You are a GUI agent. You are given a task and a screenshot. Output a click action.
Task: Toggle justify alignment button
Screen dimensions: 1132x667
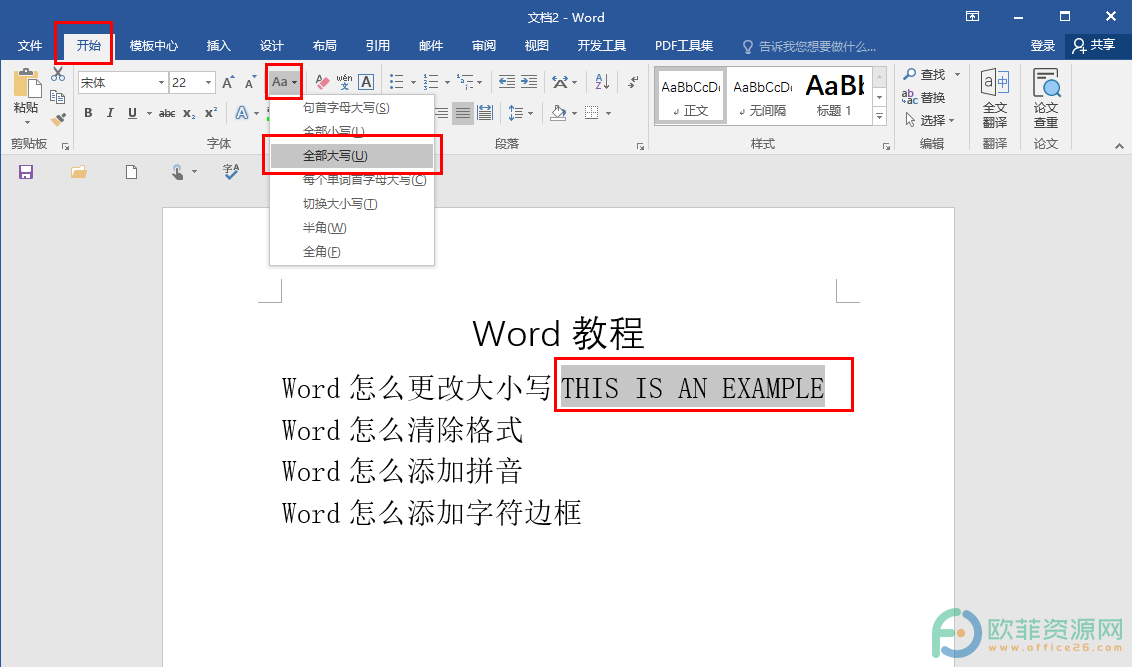point(463,113)
